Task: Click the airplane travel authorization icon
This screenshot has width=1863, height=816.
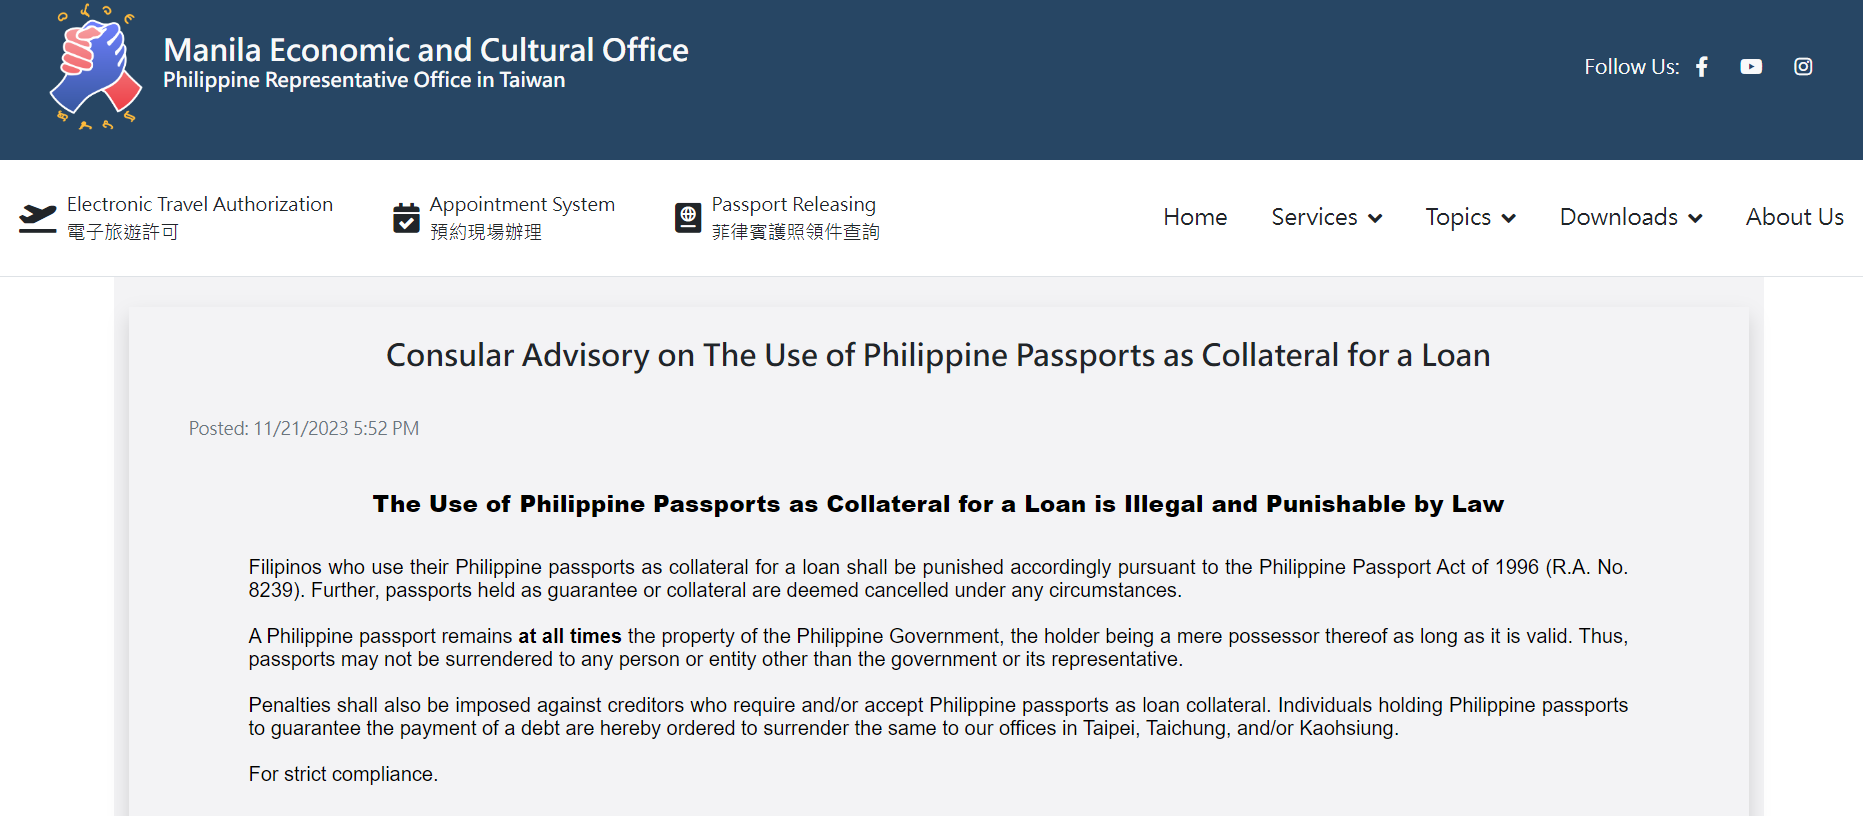Action: pos(38,218)
